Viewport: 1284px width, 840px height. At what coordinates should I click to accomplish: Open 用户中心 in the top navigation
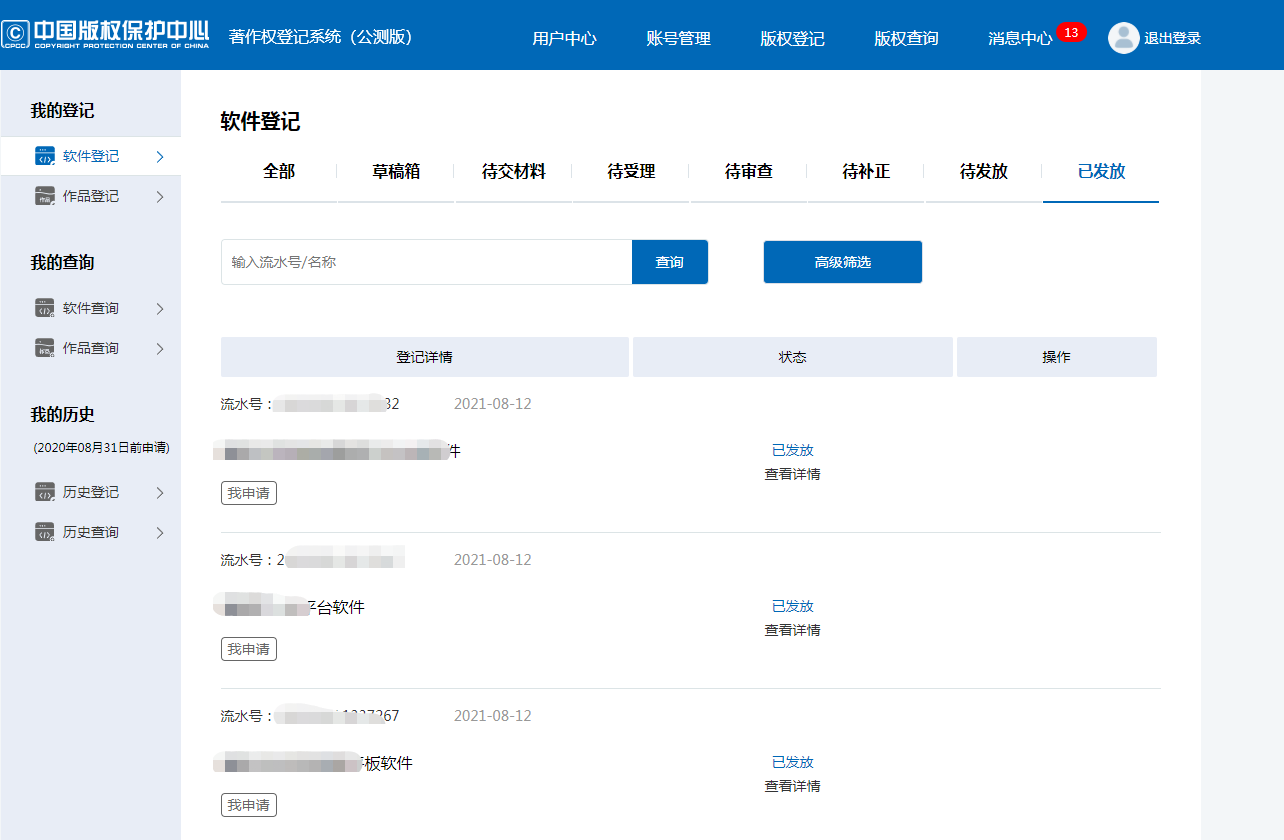coord(564,38)
